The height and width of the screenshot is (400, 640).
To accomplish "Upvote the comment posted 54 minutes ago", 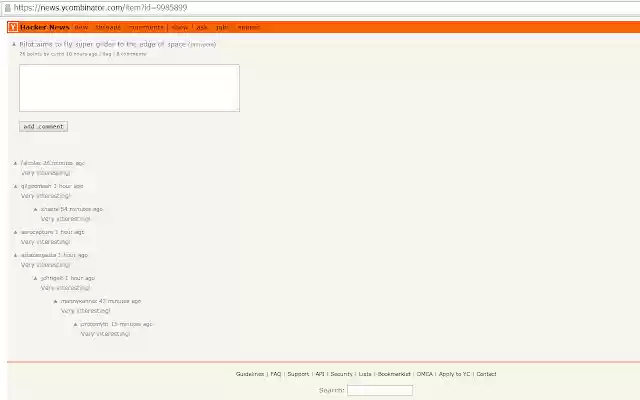I will point(36,209).
